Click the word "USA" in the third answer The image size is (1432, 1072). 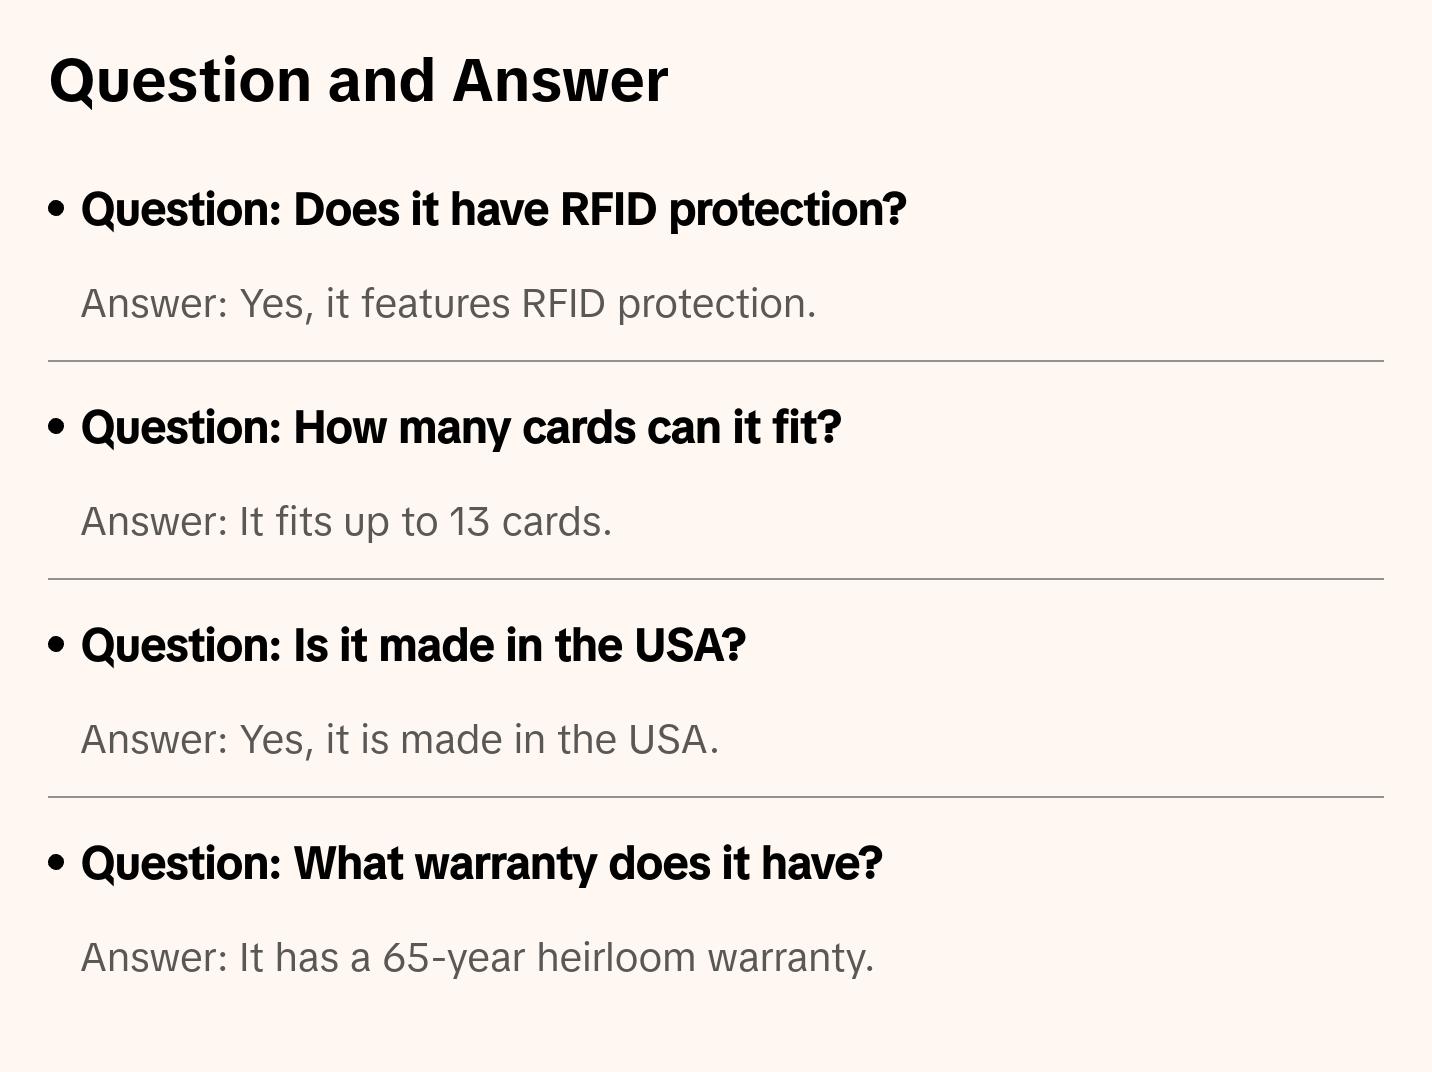[668, 740]
